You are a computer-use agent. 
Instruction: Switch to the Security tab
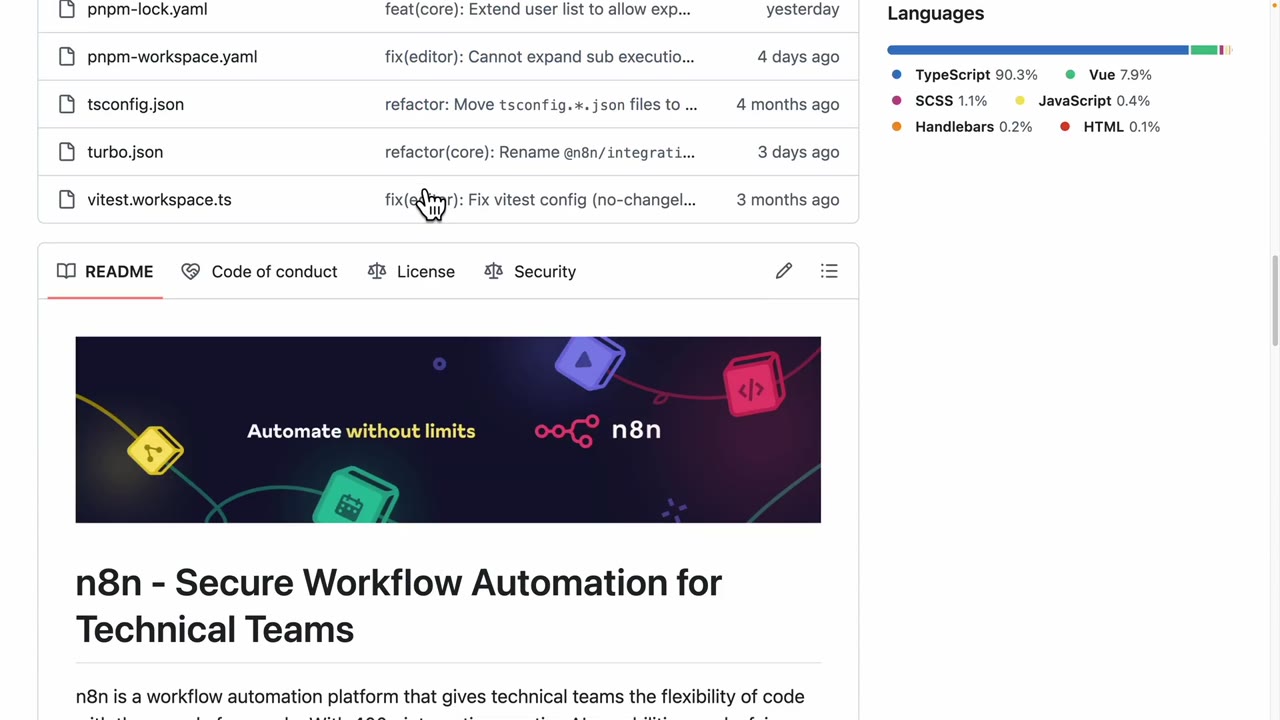[x=530, y=271]
